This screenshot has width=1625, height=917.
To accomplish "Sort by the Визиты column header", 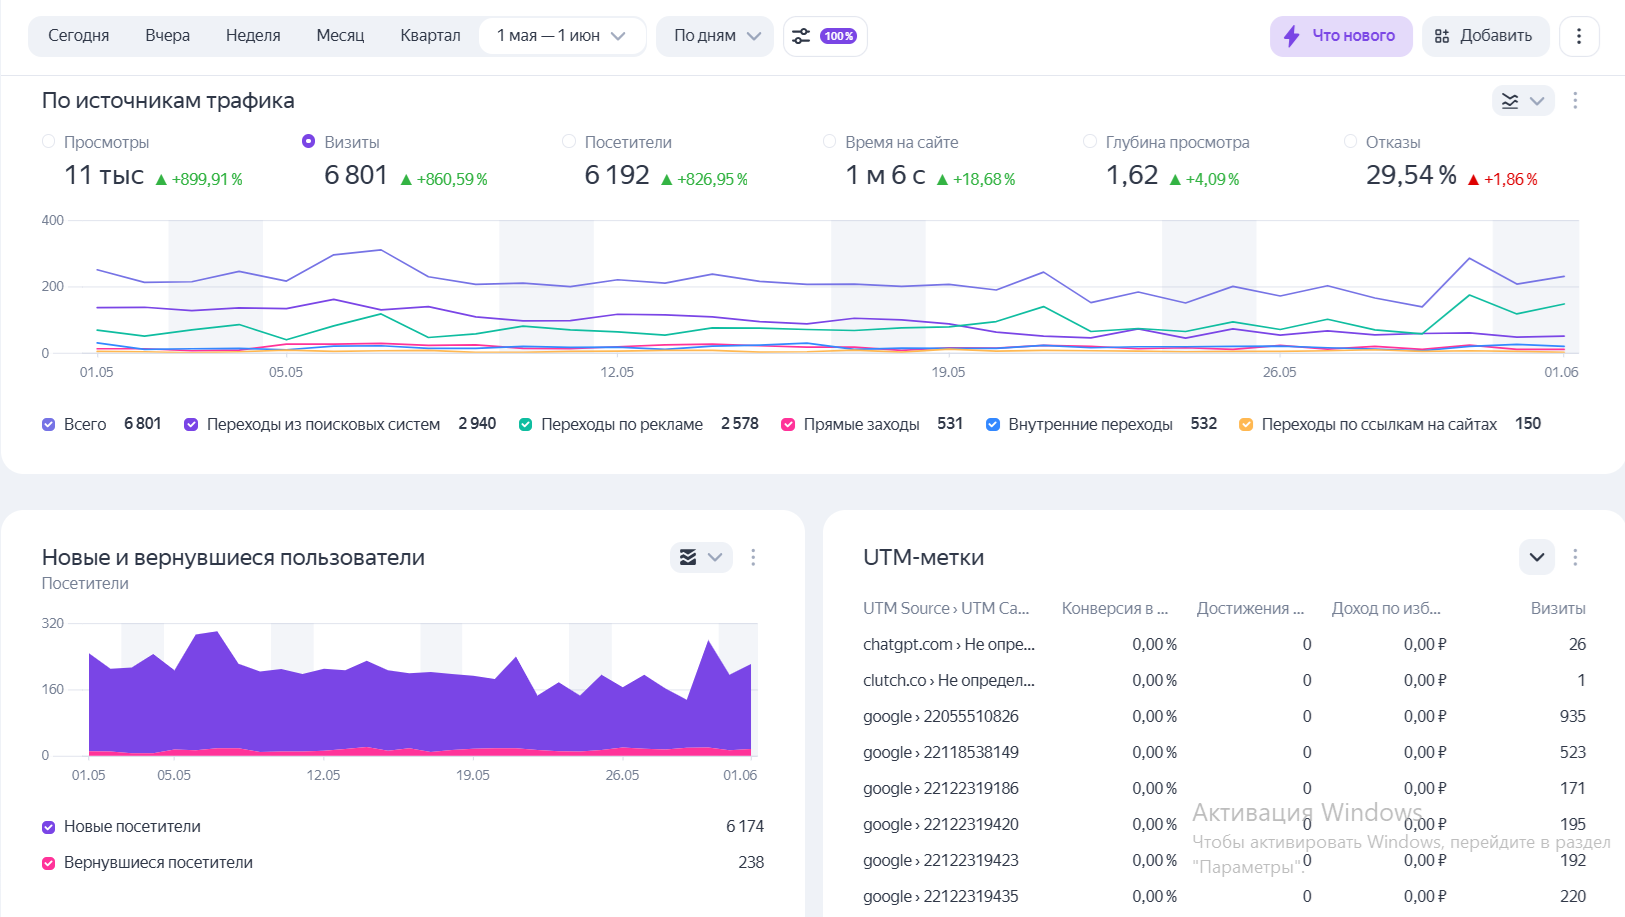I will pos(1557,608).
